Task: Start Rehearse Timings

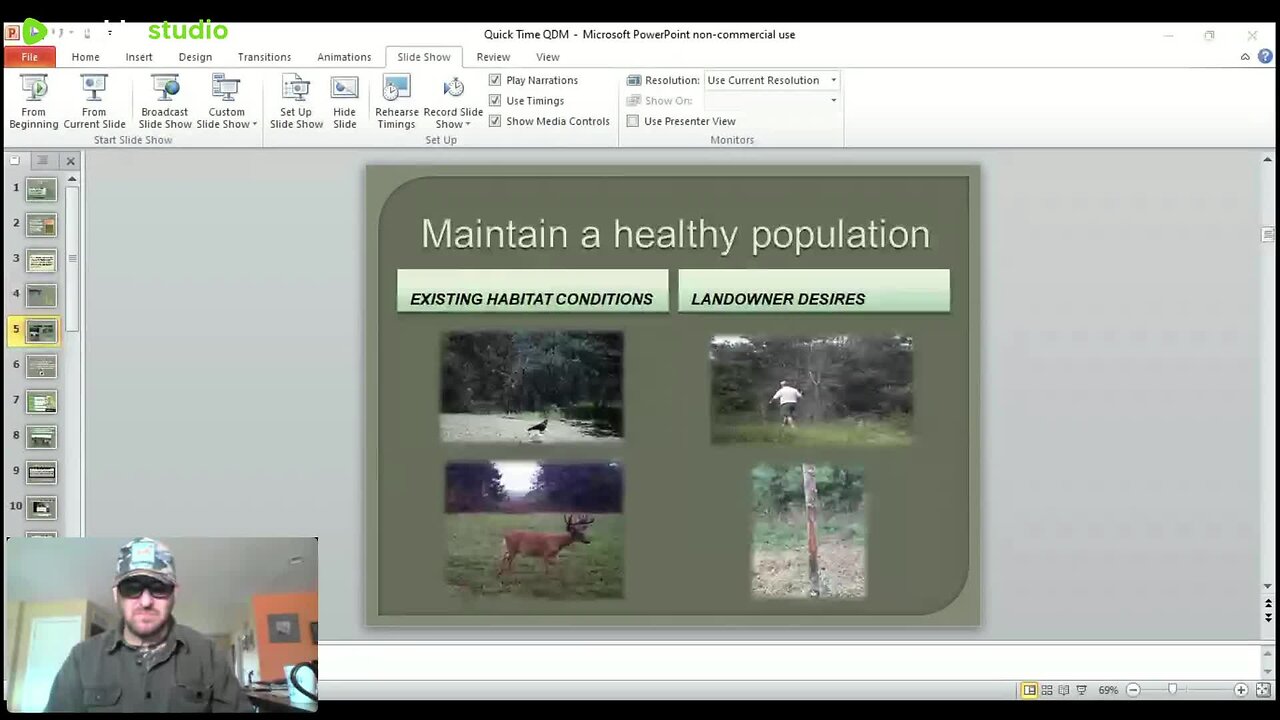Action: (397, 102)
